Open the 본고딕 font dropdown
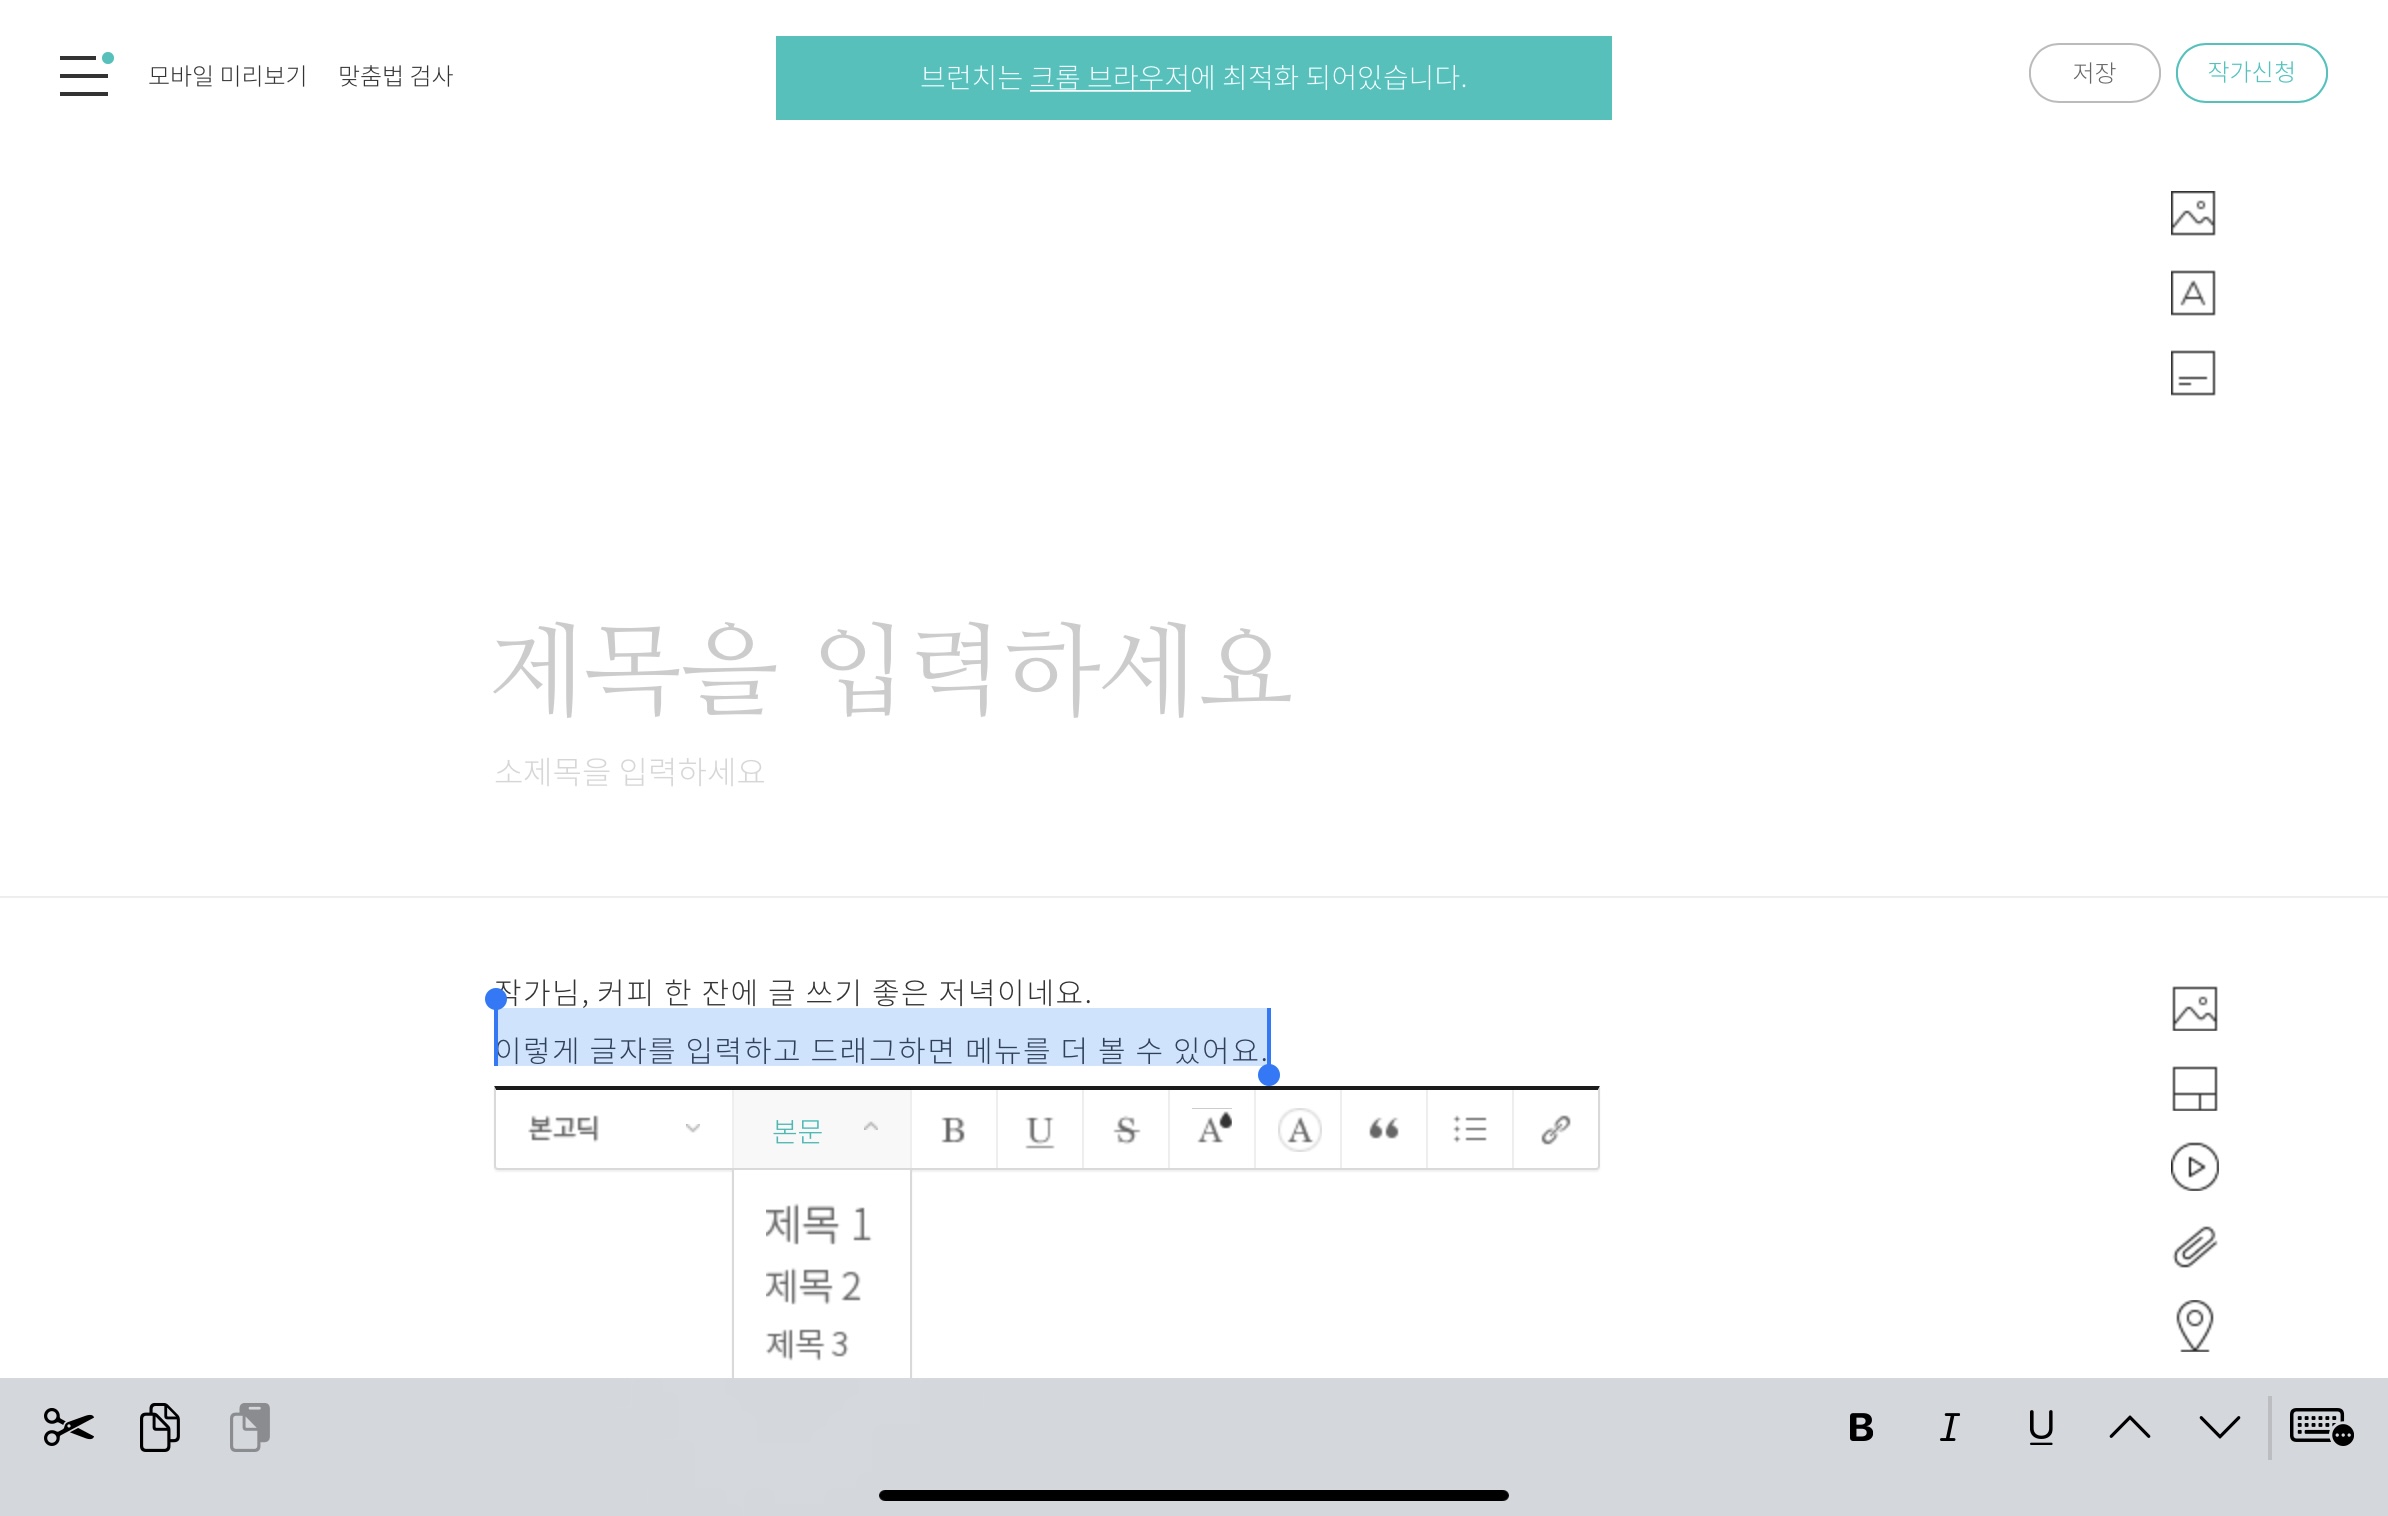 click(x=613, y=1129)
